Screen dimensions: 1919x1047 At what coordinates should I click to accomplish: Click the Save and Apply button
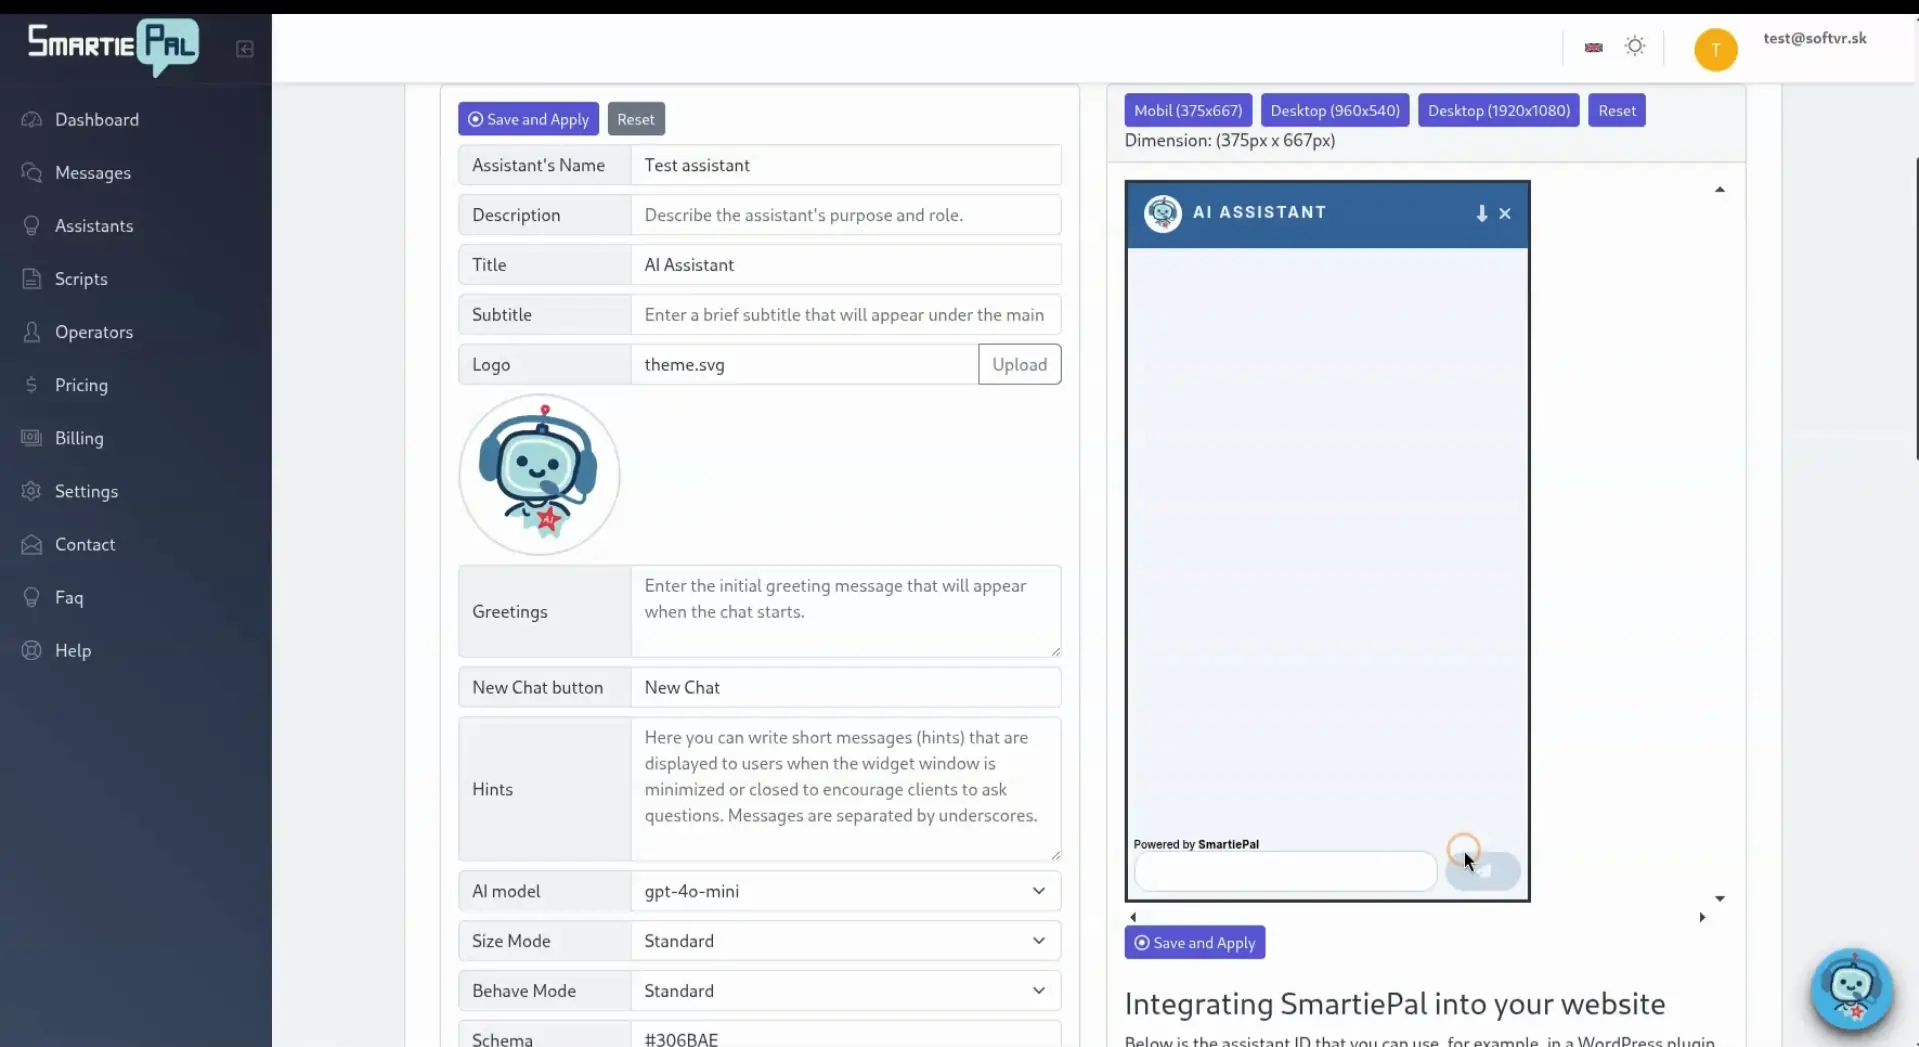[x=528, y=118]
